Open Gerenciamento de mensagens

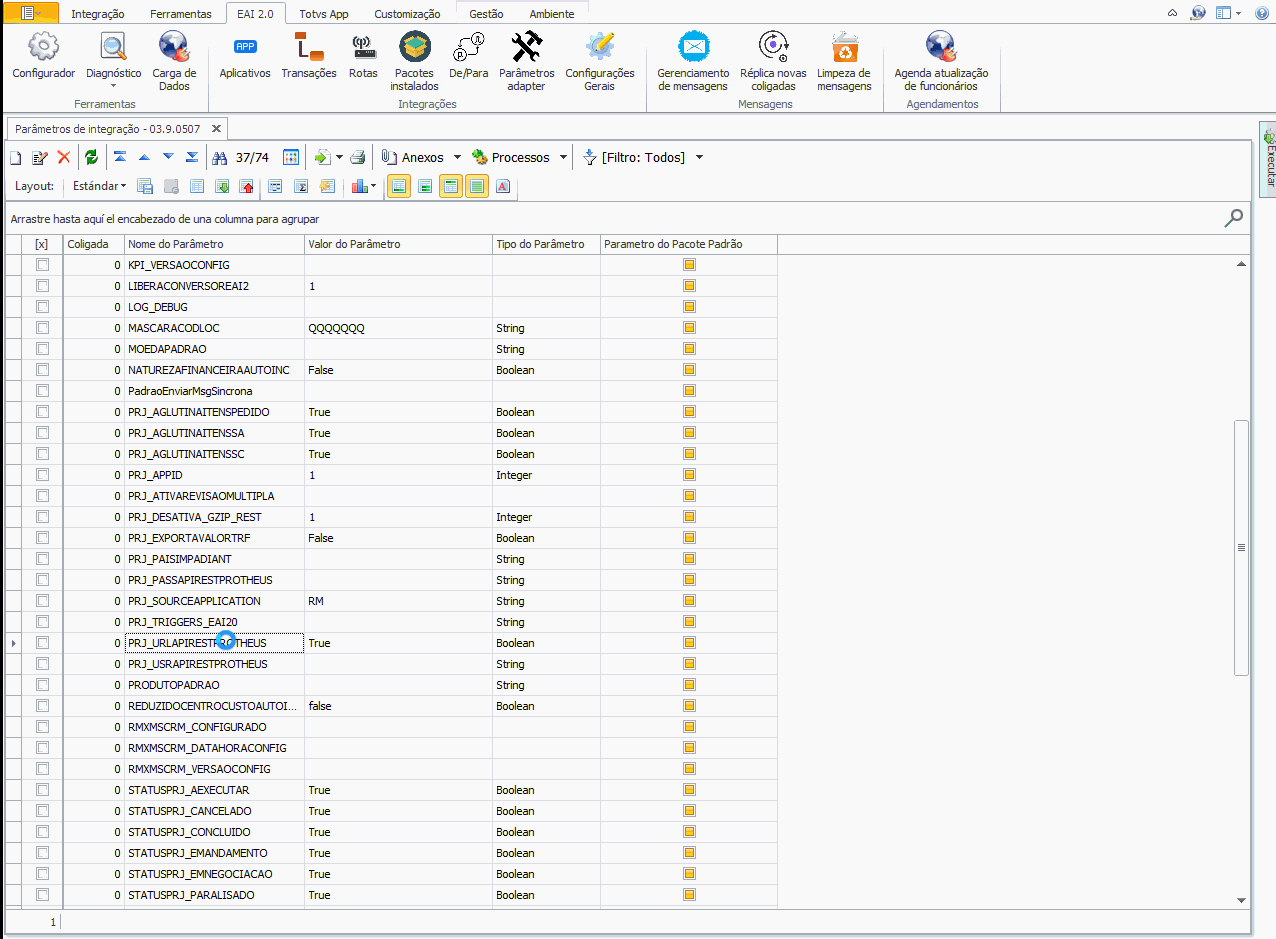pyautogui.click(x=693, y=60)
